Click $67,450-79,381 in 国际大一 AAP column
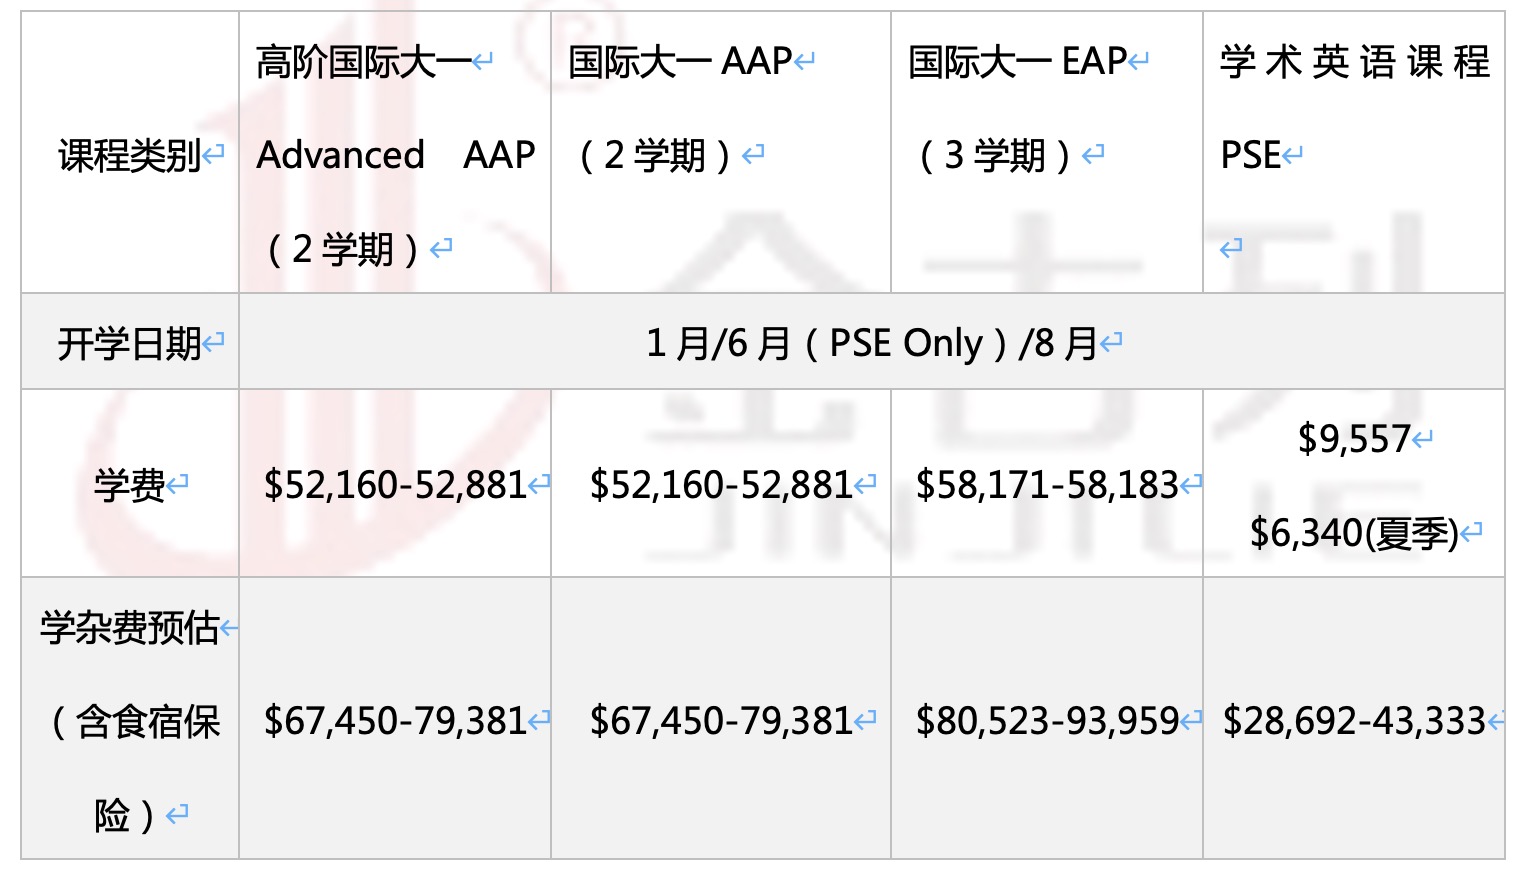The width and height of the screenshot is (1520, 876). [721, 720]
